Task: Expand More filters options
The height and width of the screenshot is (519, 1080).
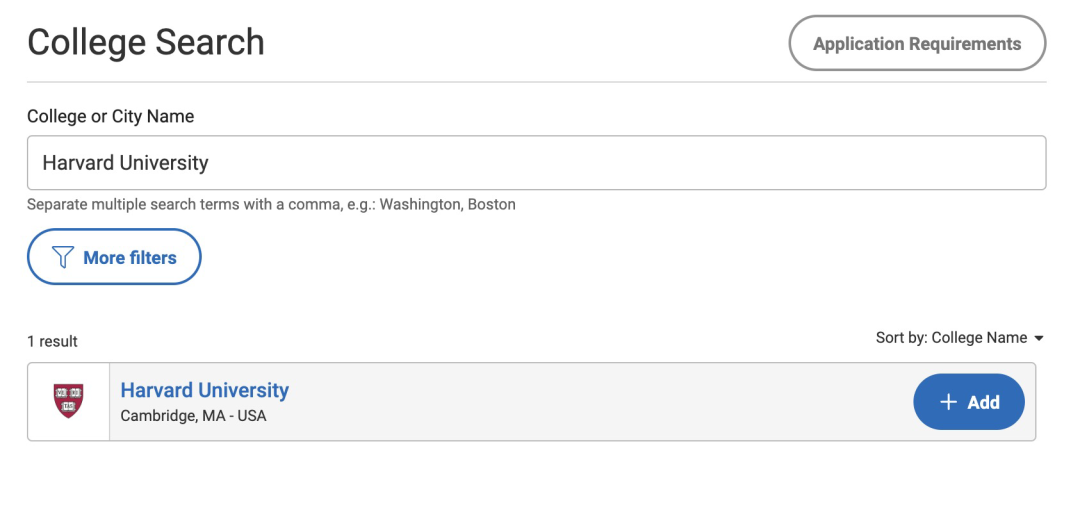Action: pos(114,257)
